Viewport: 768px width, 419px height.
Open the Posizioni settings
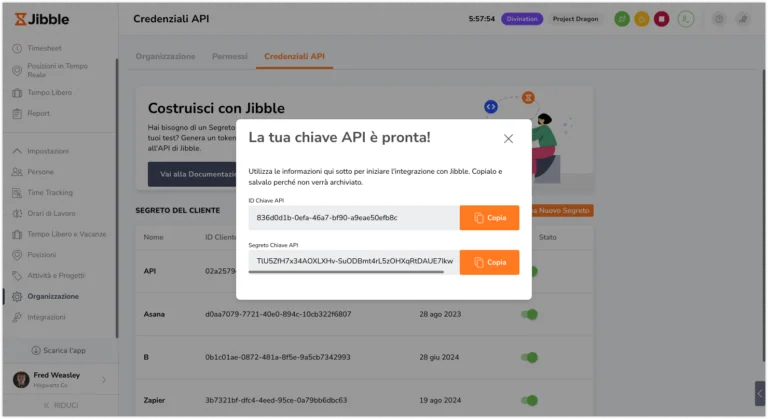[x=41, y=255]
